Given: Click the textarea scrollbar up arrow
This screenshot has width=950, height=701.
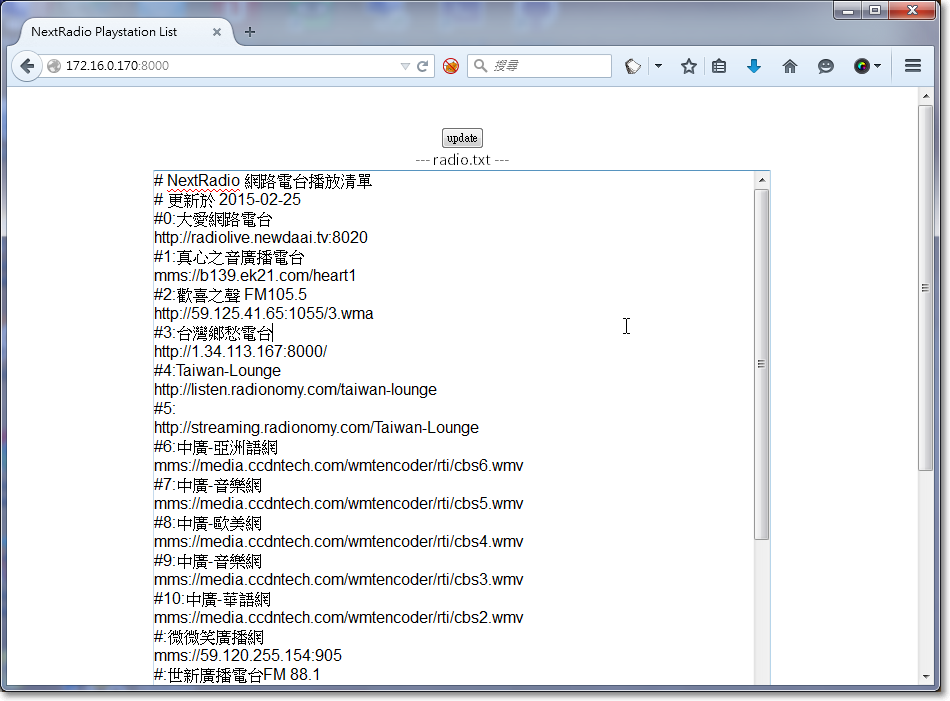Looking at the screenshot, I should (x=762, y=180).
